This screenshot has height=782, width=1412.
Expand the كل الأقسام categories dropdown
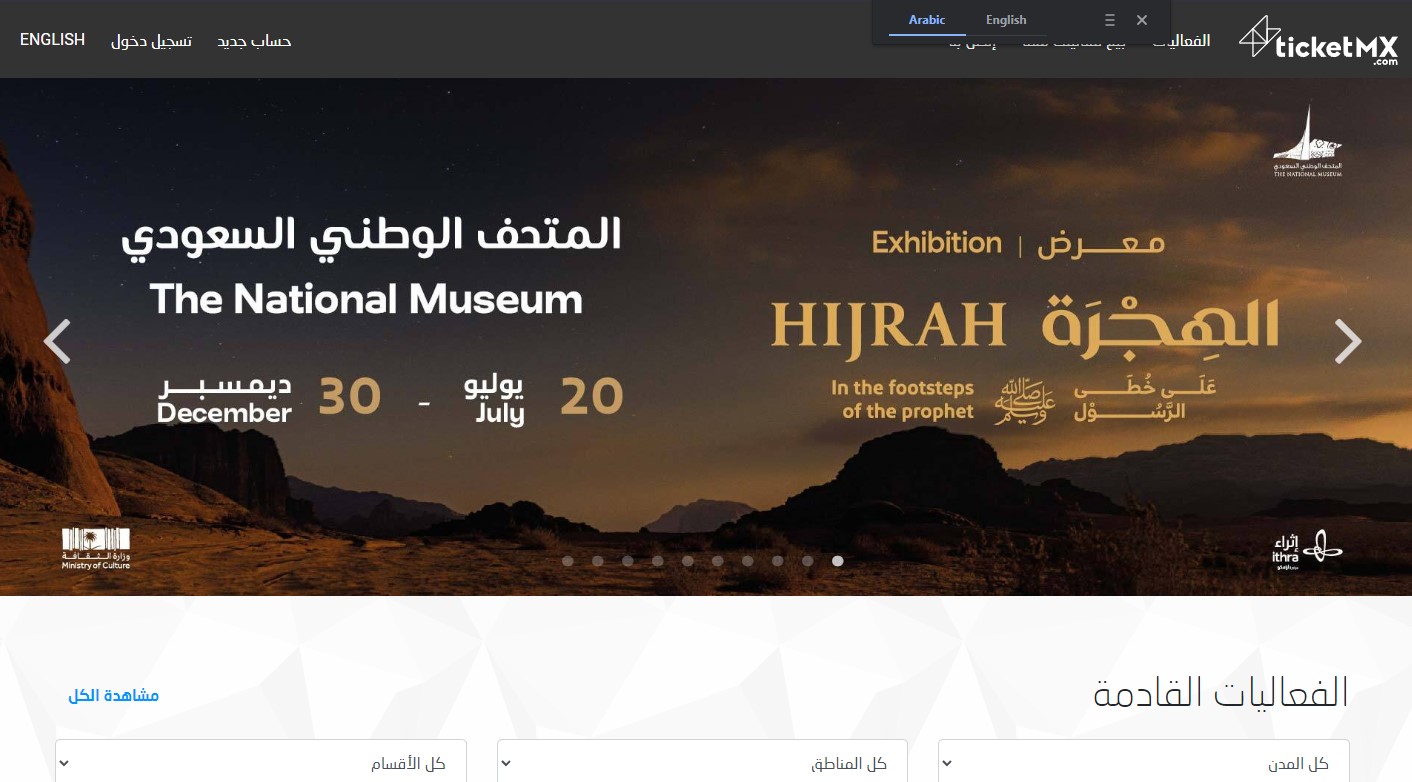pyautogui.click(x=260, y=764)
